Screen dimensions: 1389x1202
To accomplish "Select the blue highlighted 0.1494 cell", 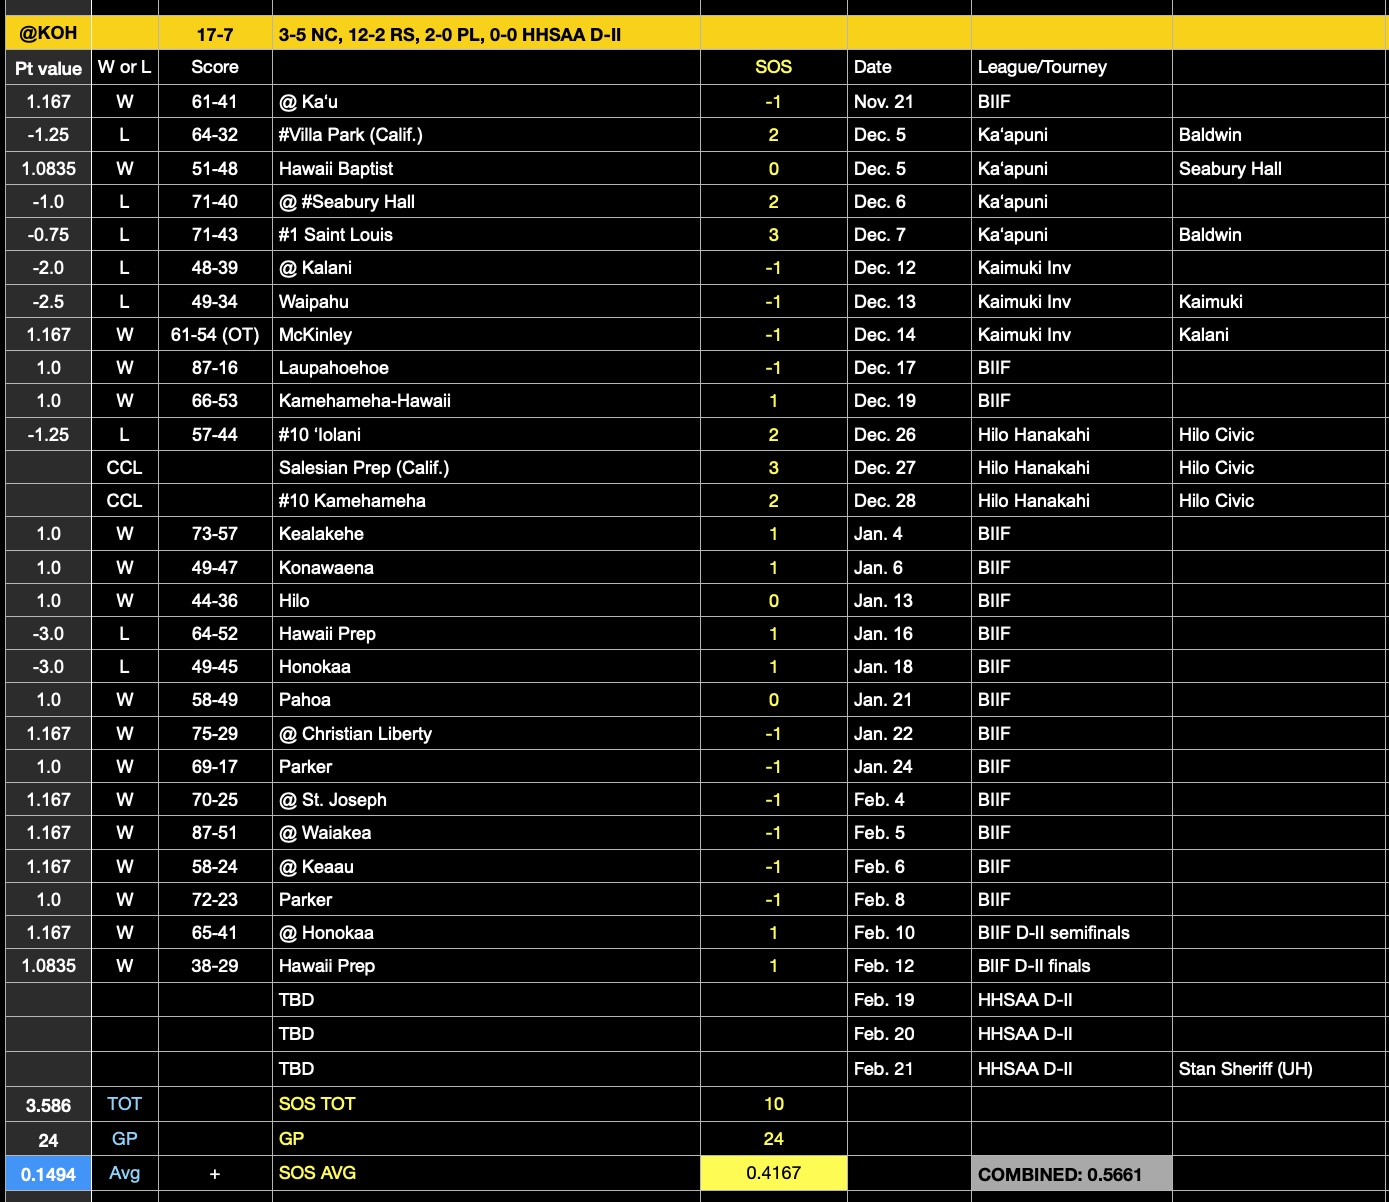I will pyautogui.click(x=48, y=1174).
